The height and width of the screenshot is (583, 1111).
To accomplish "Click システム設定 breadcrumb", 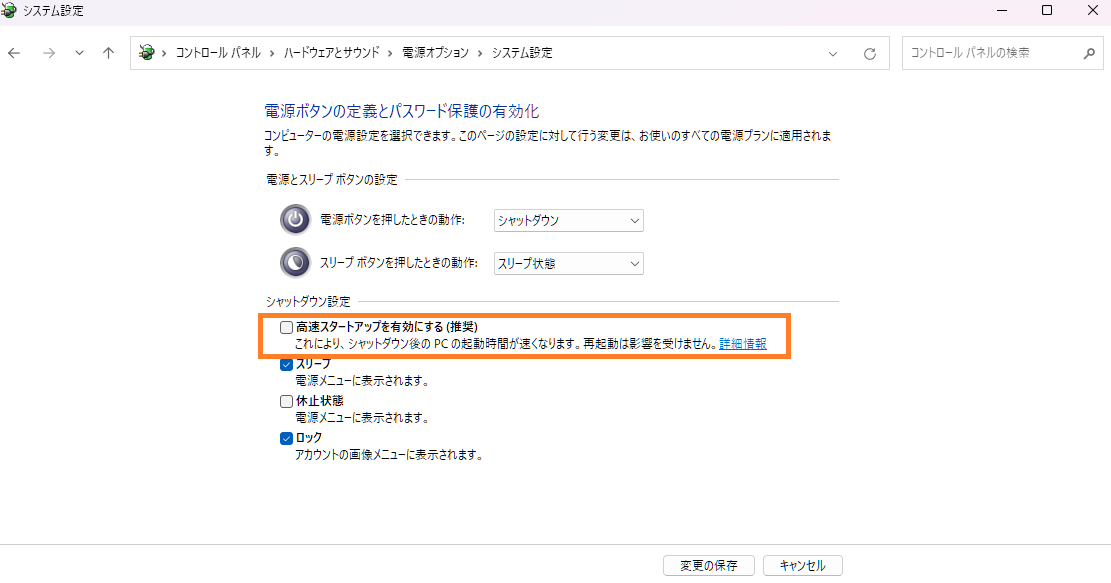I will pyautogui.click(x=522, y=53).
